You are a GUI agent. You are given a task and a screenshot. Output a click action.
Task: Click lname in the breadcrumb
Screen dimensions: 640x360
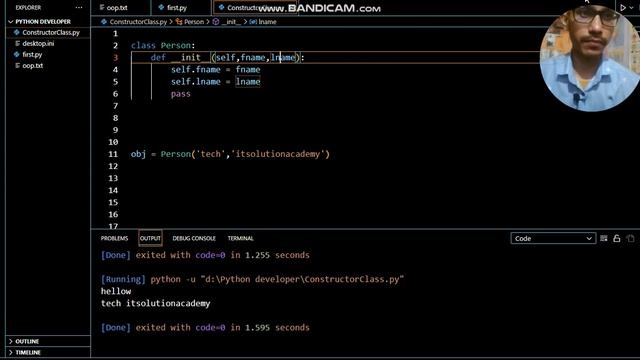point(267,22)
